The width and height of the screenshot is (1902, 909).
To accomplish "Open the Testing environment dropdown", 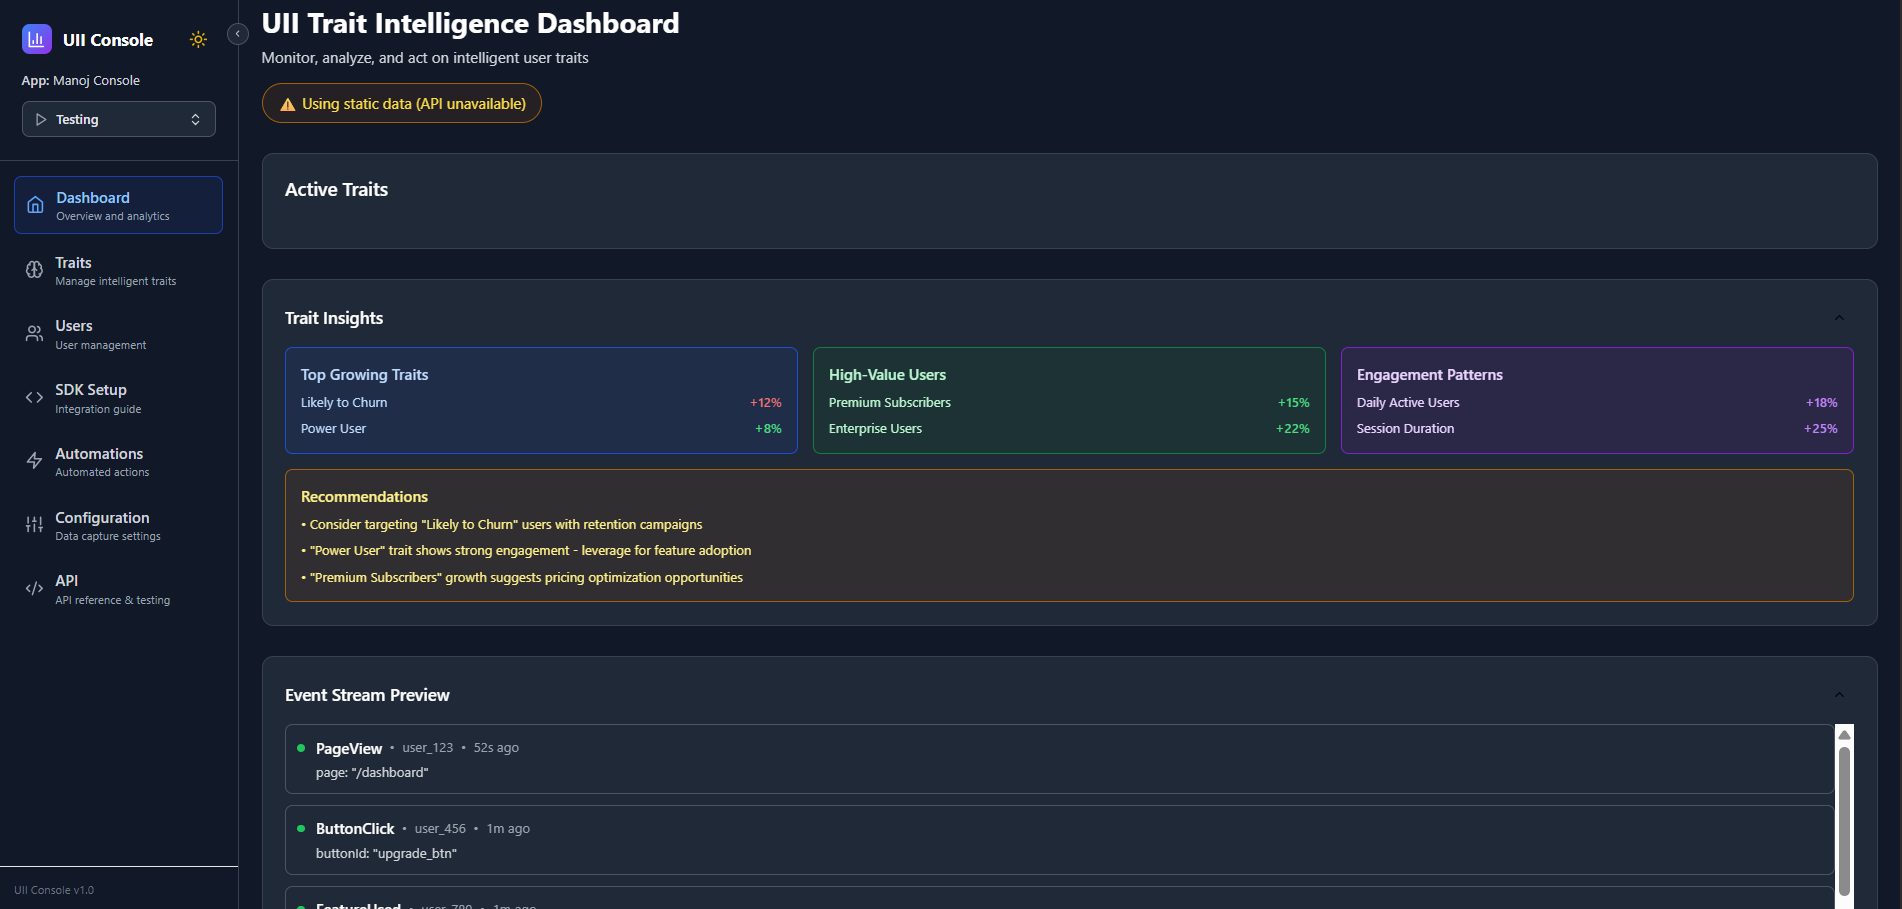I will click(x=119, y=119).
